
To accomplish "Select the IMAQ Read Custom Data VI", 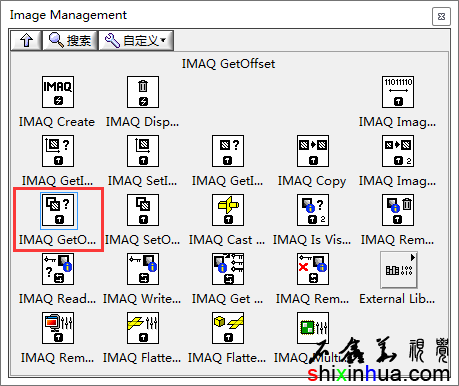I will [58, 269].
